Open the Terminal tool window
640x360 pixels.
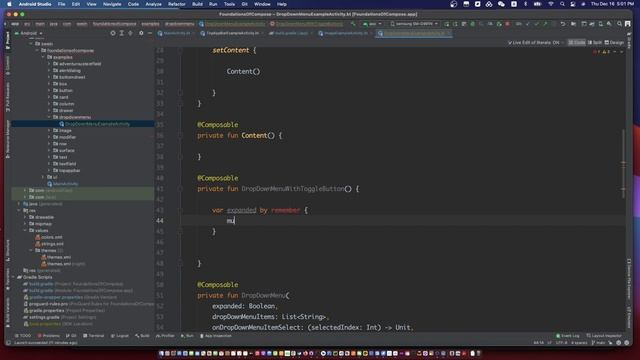pyautogui.click(x=93, y=336)
